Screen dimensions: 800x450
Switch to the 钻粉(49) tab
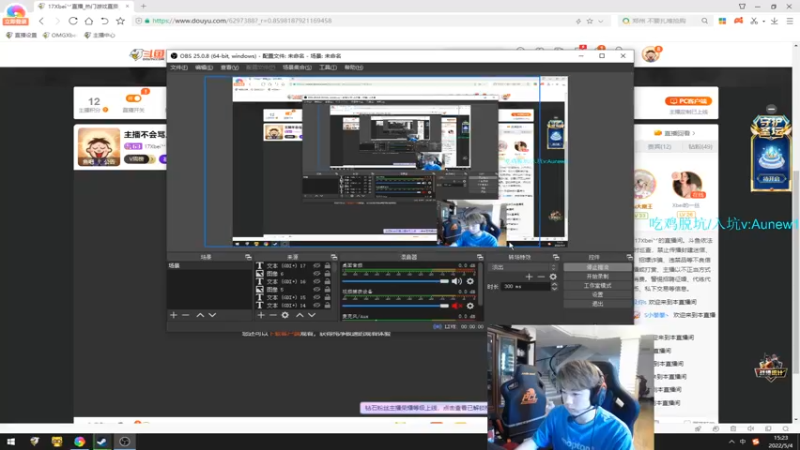[x=700, y=147]
